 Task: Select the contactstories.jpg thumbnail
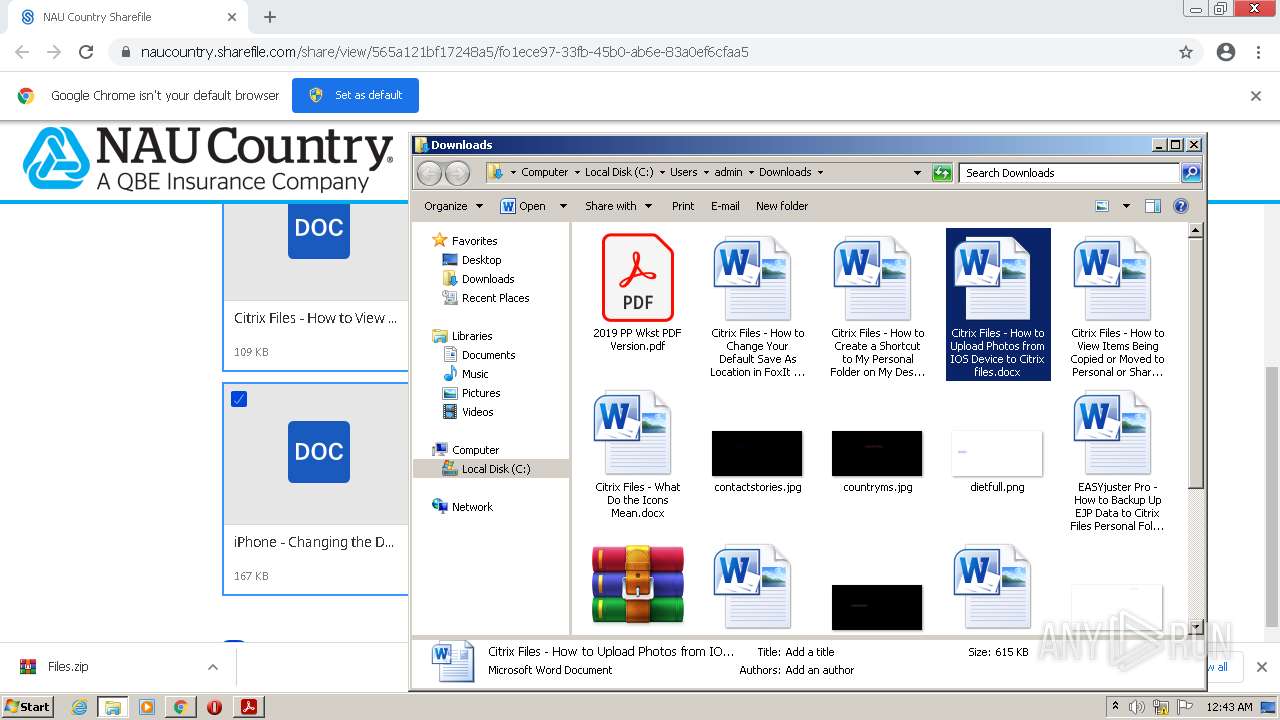757,453
